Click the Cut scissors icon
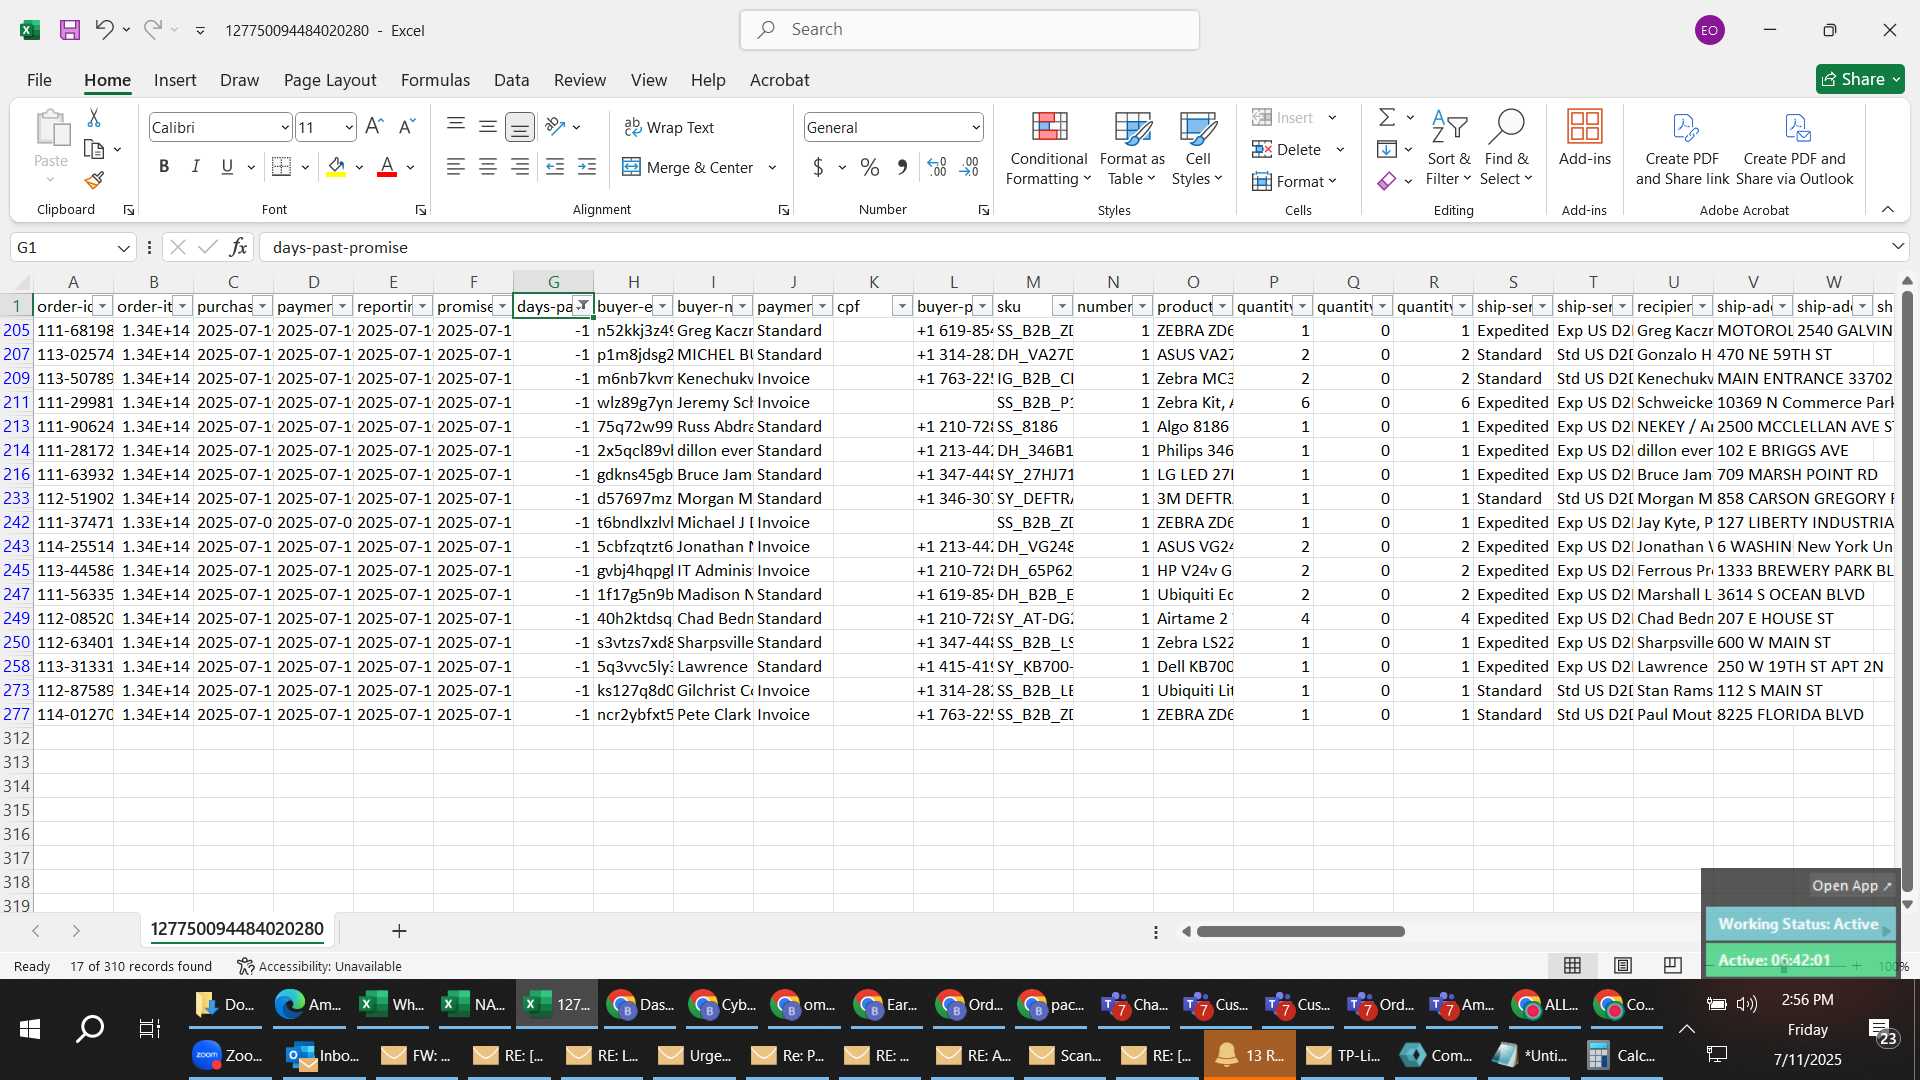The image size is (1920, 1080). point(94,118)
